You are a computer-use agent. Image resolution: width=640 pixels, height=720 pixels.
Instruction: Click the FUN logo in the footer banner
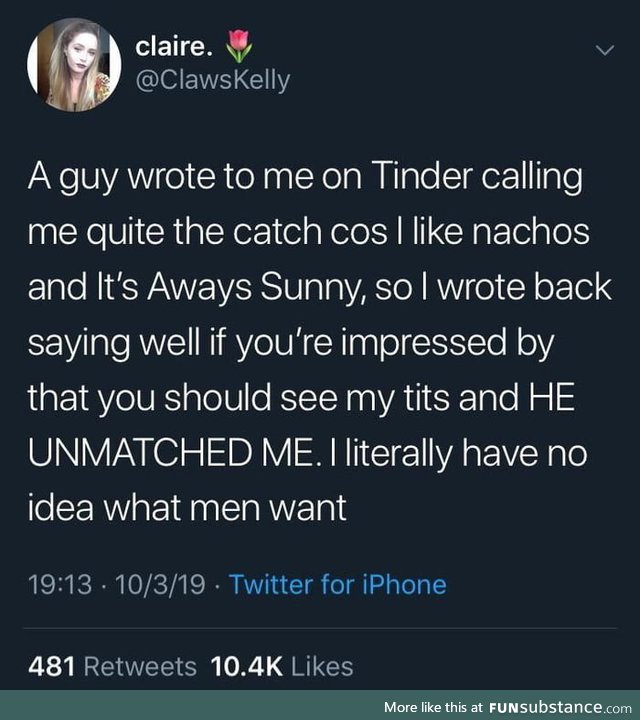[505, 707]
